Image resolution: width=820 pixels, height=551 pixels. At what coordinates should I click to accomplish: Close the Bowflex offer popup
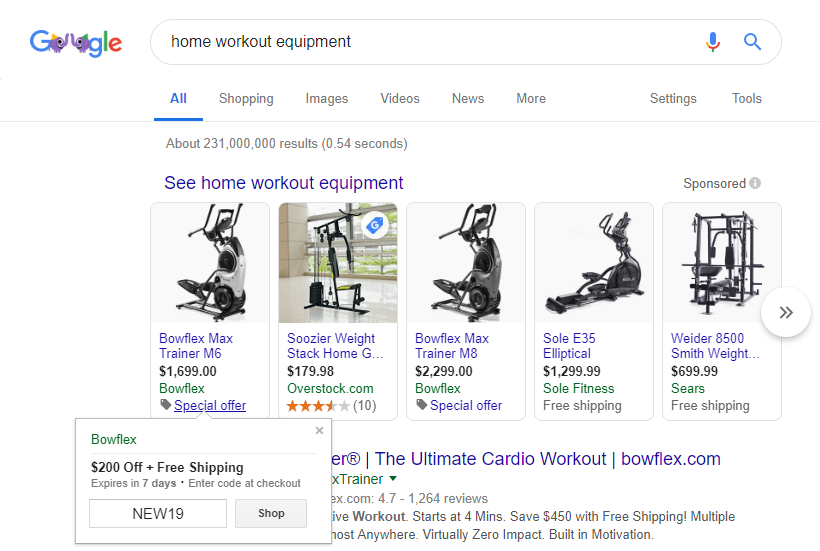pos(320,430)
